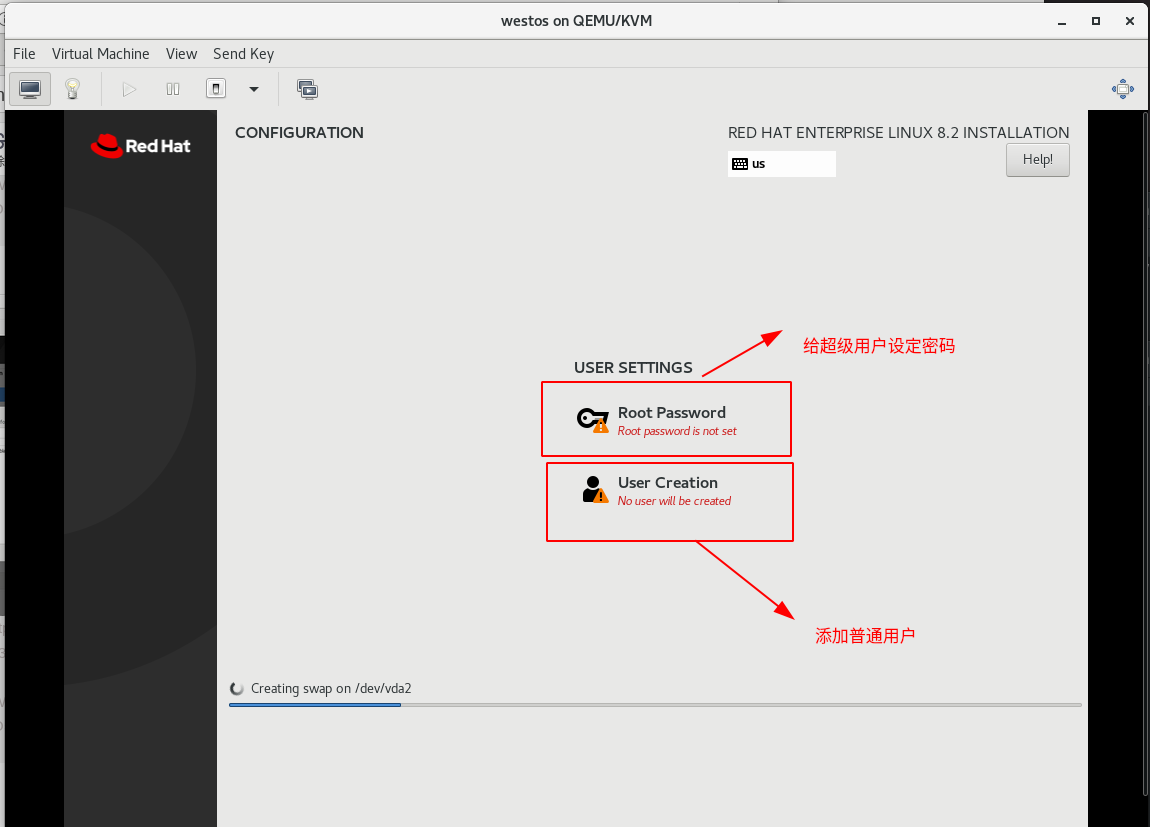Close the westos QEMU/KVM window

tap(1129, 21)
